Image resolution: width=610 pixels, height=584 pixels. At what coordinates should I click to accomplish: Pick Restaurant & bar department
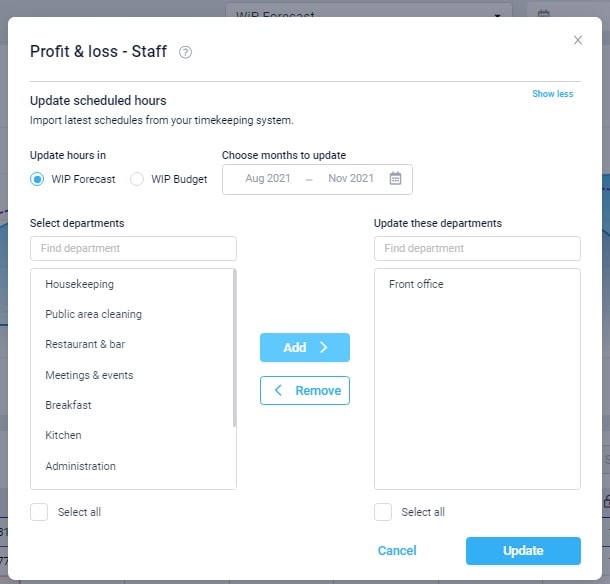(85, 344)
